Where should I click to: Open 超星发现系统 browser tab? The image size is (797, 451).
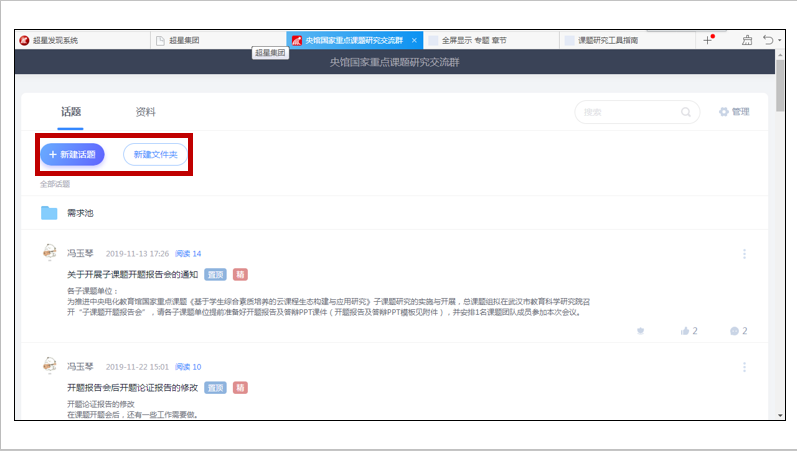click(83, 40)
